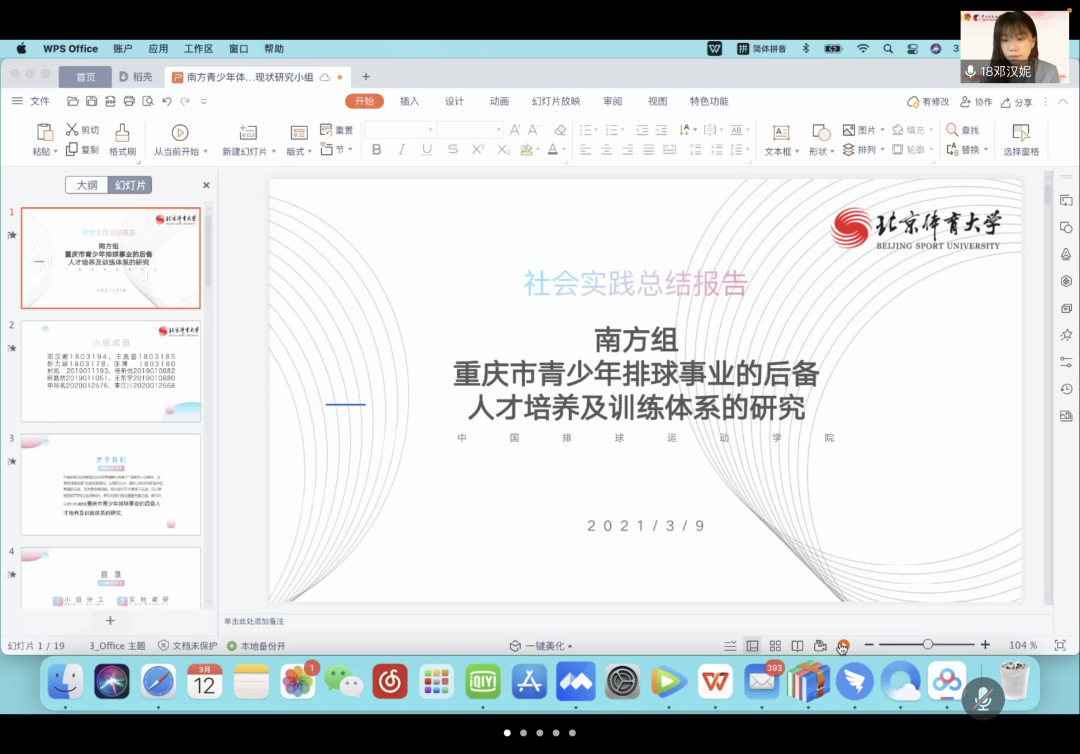
Task: Toggle Italic text formatting
Action: pyautogui.click(x=402, y=150)
